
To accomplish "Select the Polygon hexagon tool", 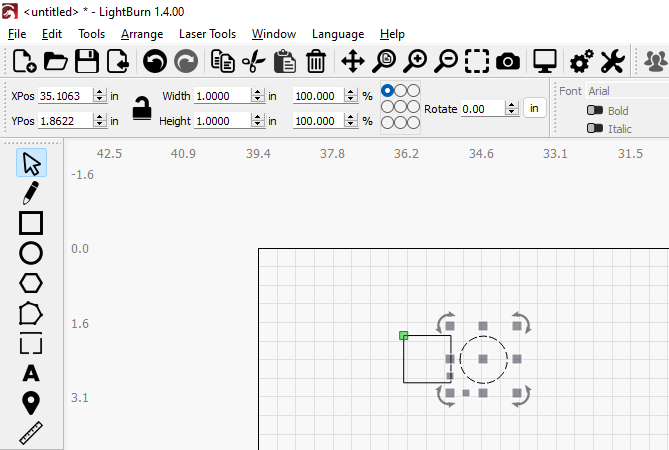I will pyautogui.click(x=31, y=283).
